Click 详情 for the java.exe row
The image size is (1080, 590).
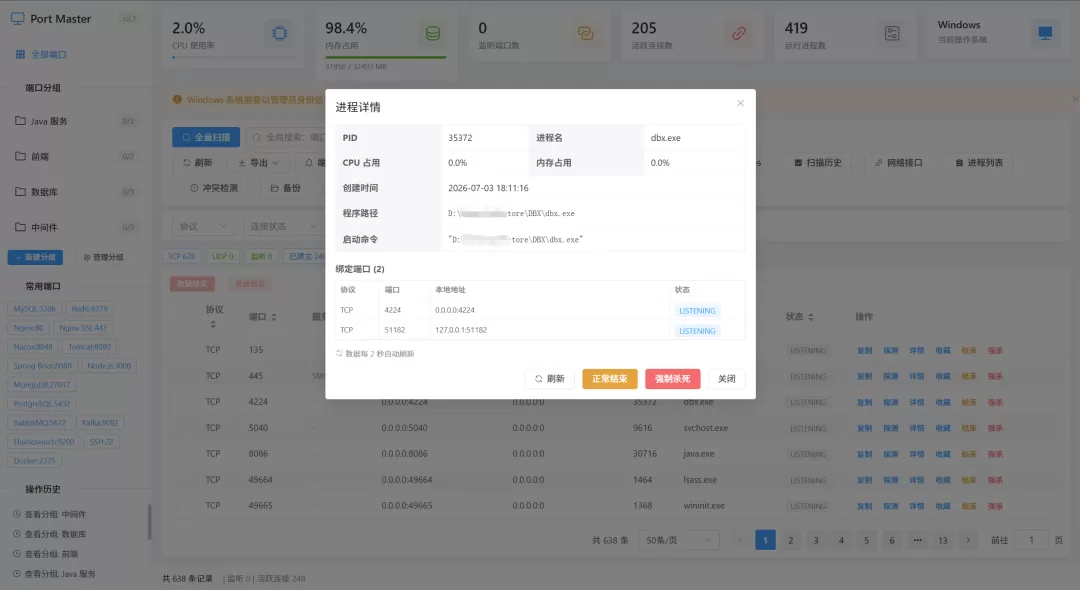point(917,454)
